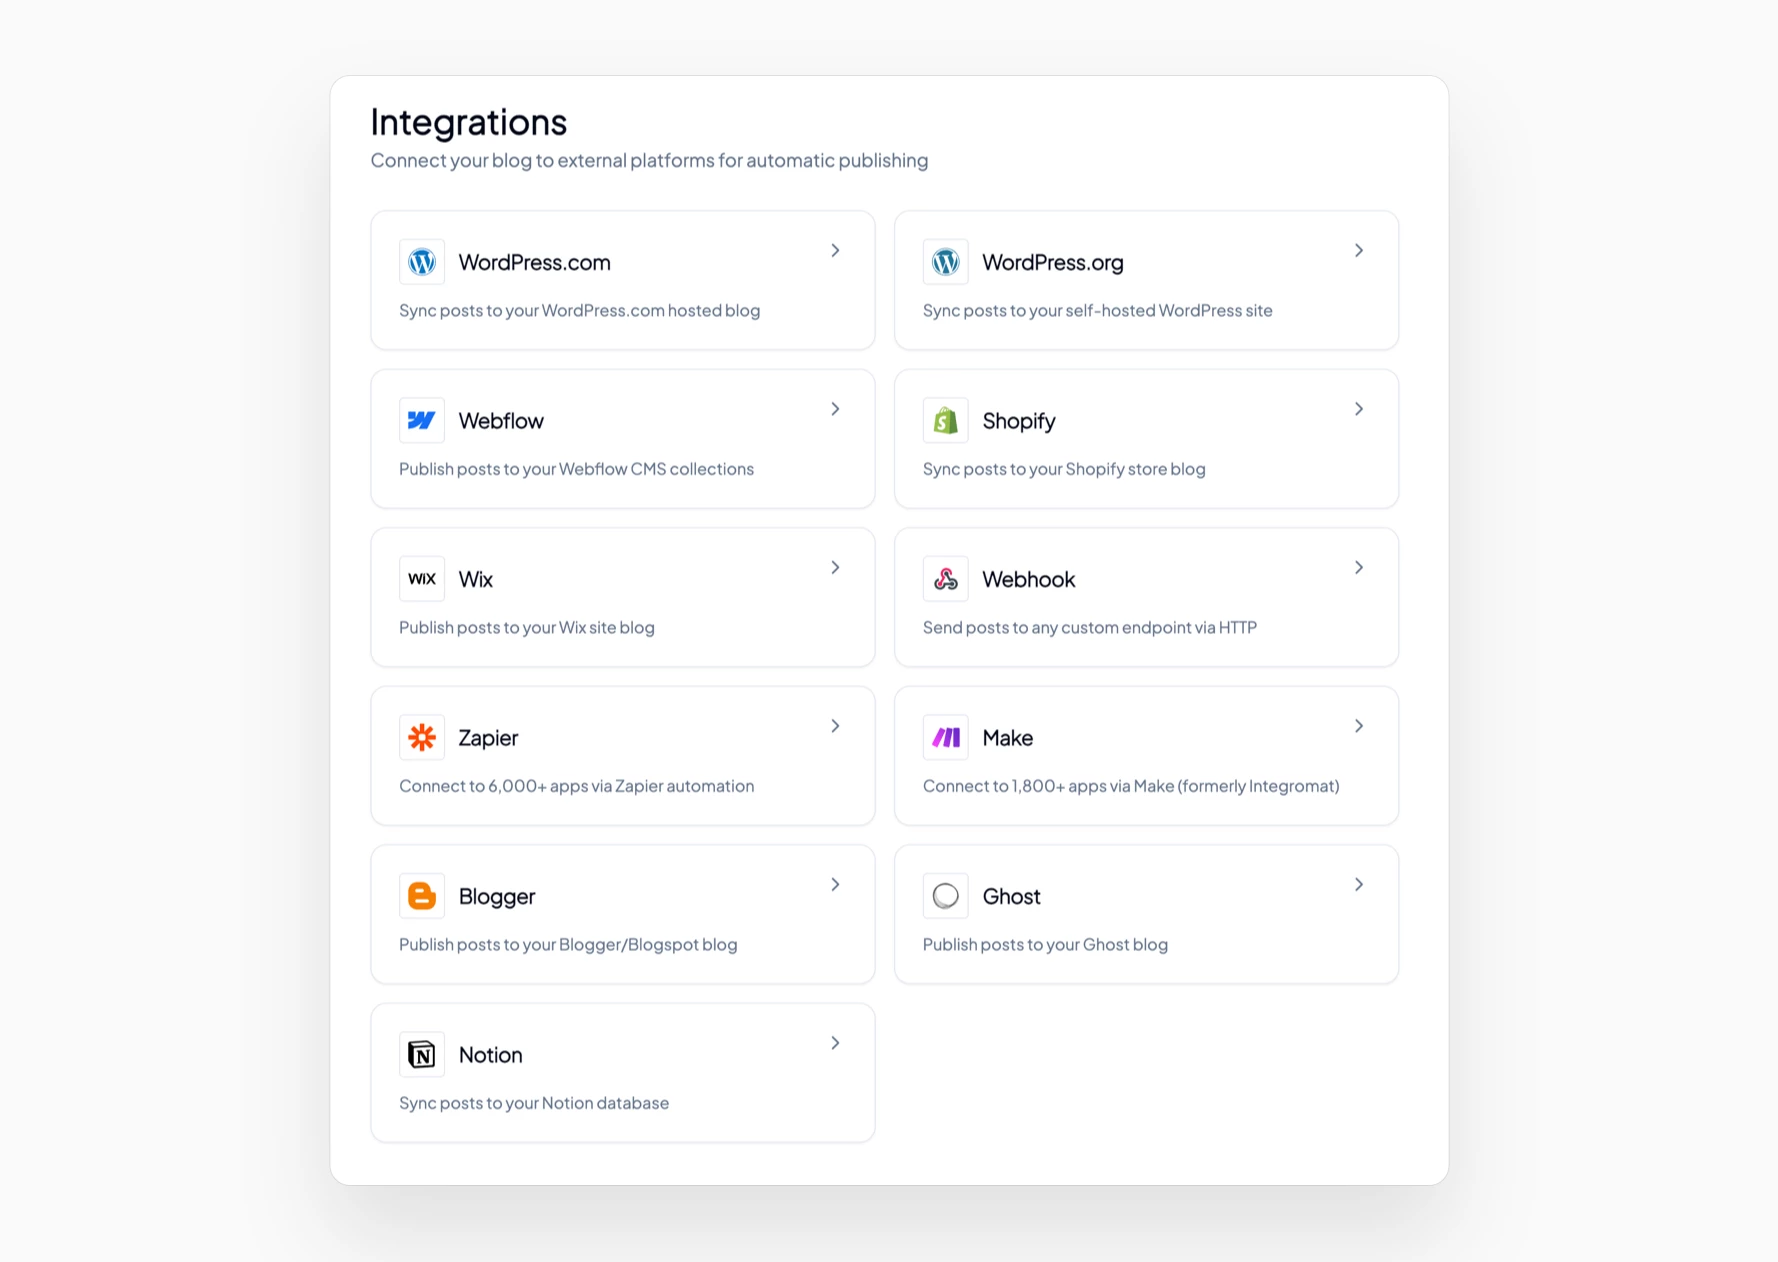Click the Wix card description text

coord(526,628)
